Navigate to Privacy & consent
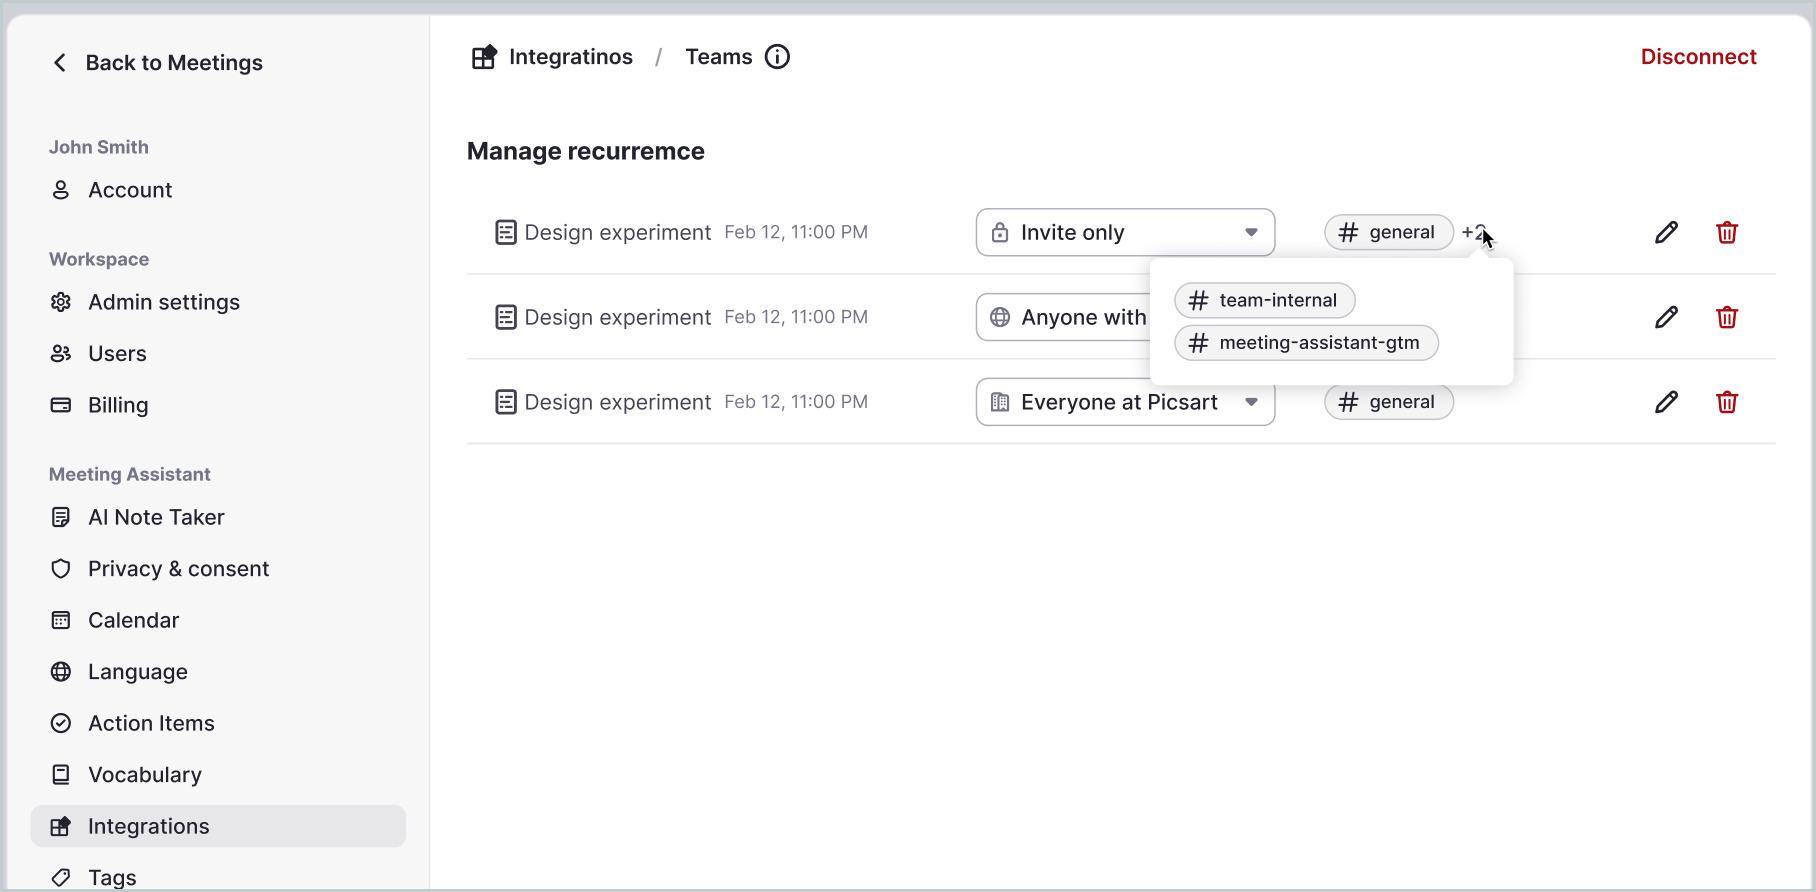Viewport: 1816px width, 892px height. pyautogui.click(x=178, y=569)
